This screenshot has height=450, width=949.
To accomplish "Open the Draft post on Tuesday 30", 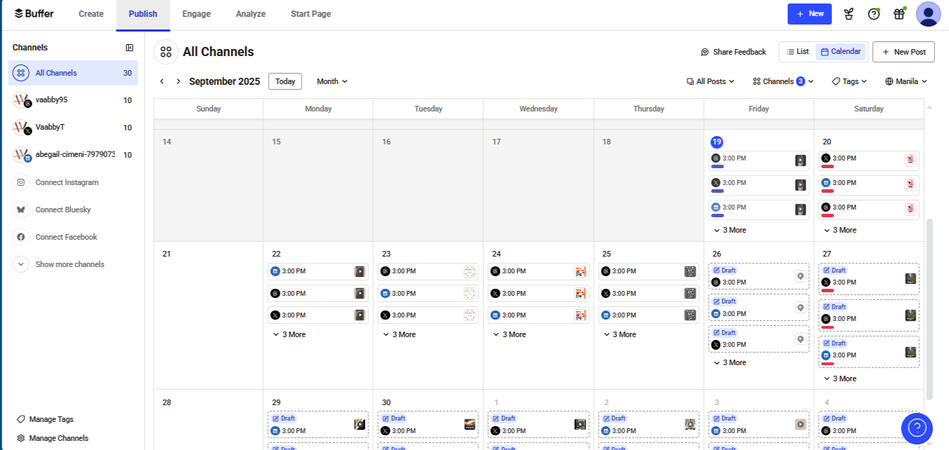I will pyautogui.click(x=428, y=425).
